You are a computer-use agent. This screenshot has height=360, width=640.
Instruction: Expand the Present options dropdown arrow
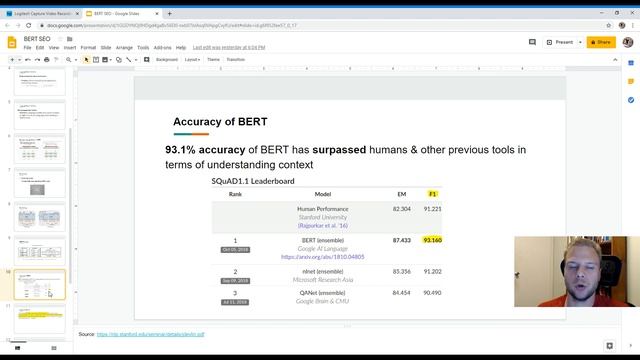580,42
